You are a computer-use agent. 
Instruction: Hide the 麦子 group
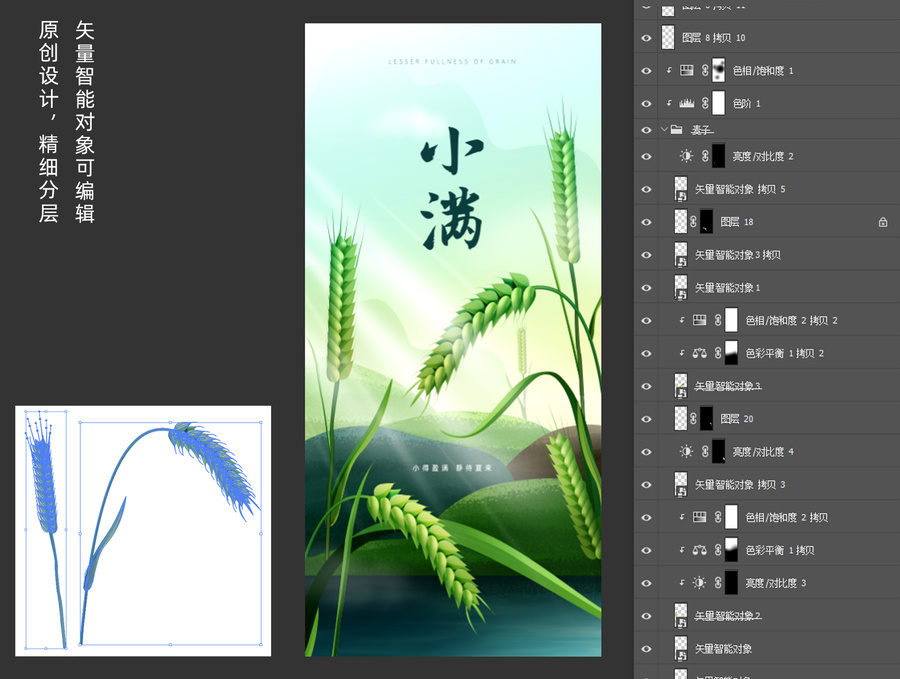point(646,130)
